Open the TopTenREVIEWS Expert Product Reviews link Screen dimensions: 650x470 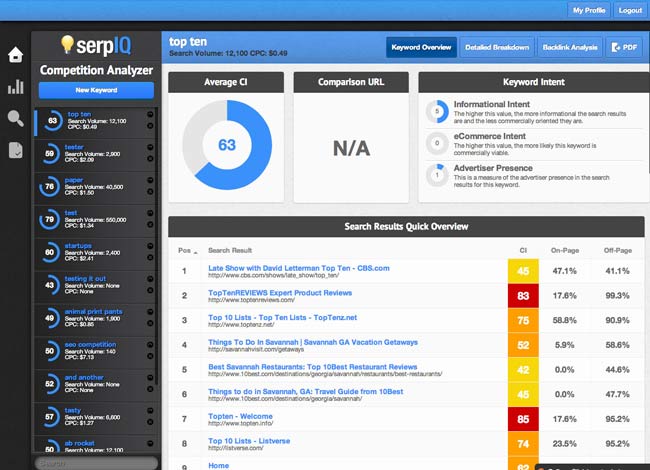[280, 293]
